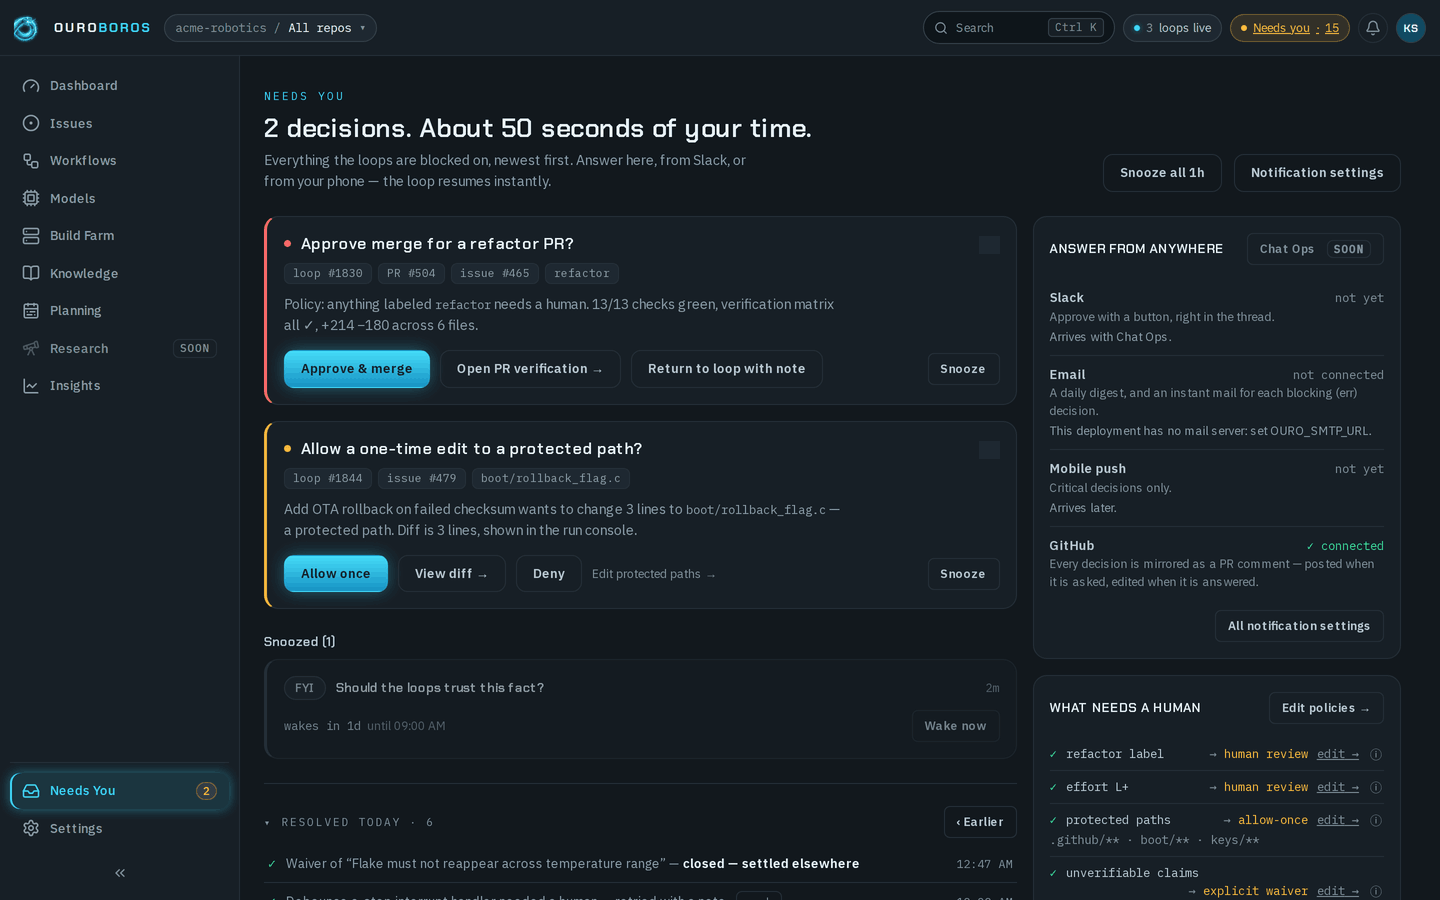
Task: Open the Needs You tab in sidebar
Action: (x=120, y=791)
